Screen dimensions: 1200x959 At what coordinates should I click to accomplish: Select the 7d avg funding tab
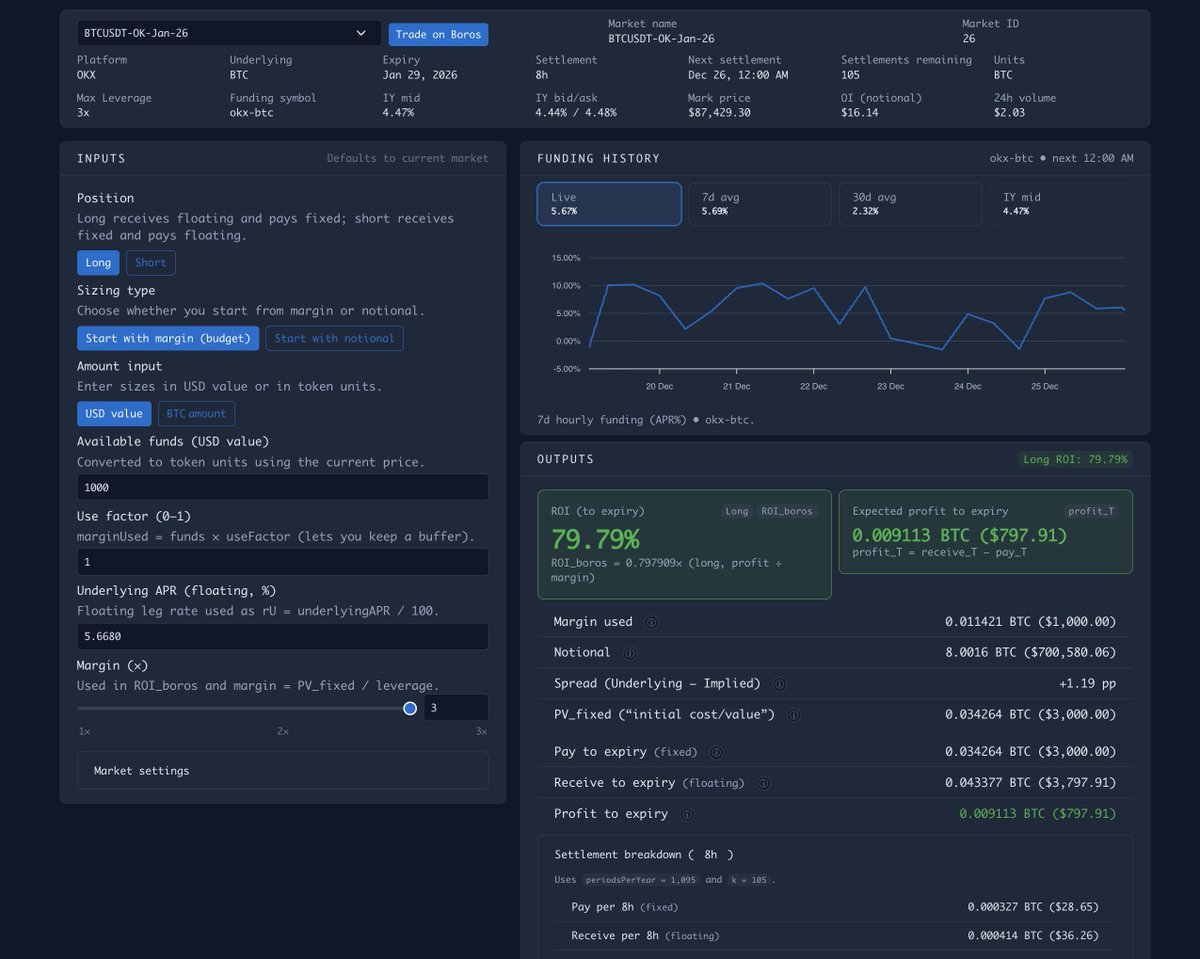coord(760,204)
